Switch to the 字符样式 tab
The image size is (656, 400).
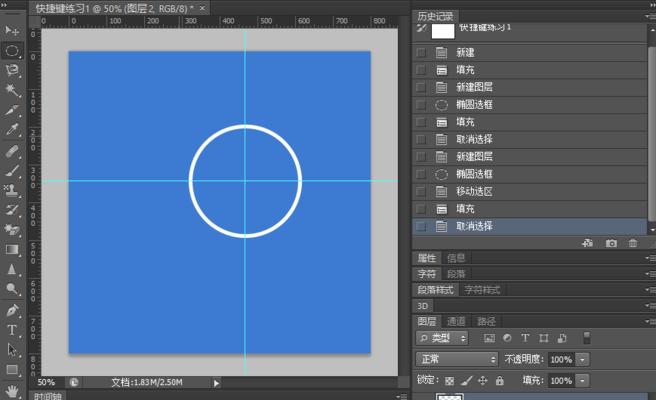482,290
